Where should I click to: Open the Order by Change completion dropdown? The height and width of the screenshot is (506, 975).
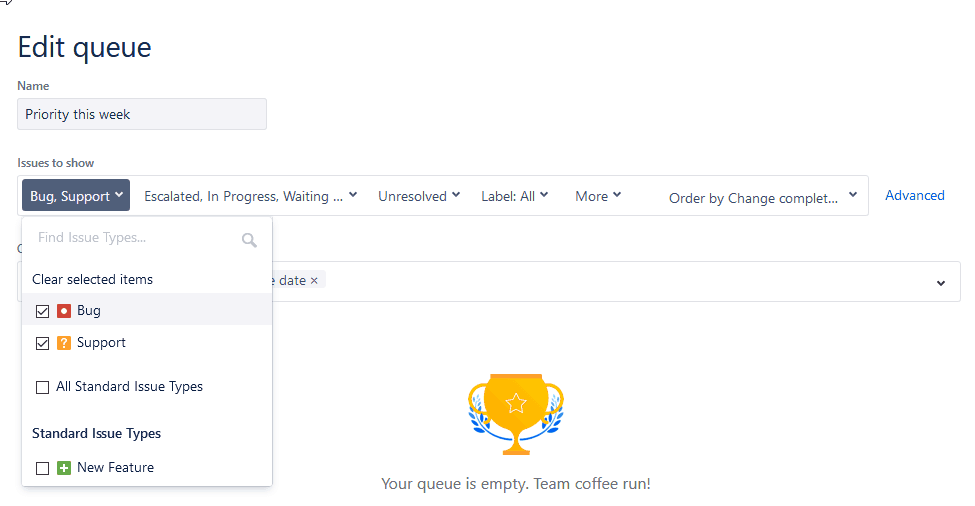(762, 197)
